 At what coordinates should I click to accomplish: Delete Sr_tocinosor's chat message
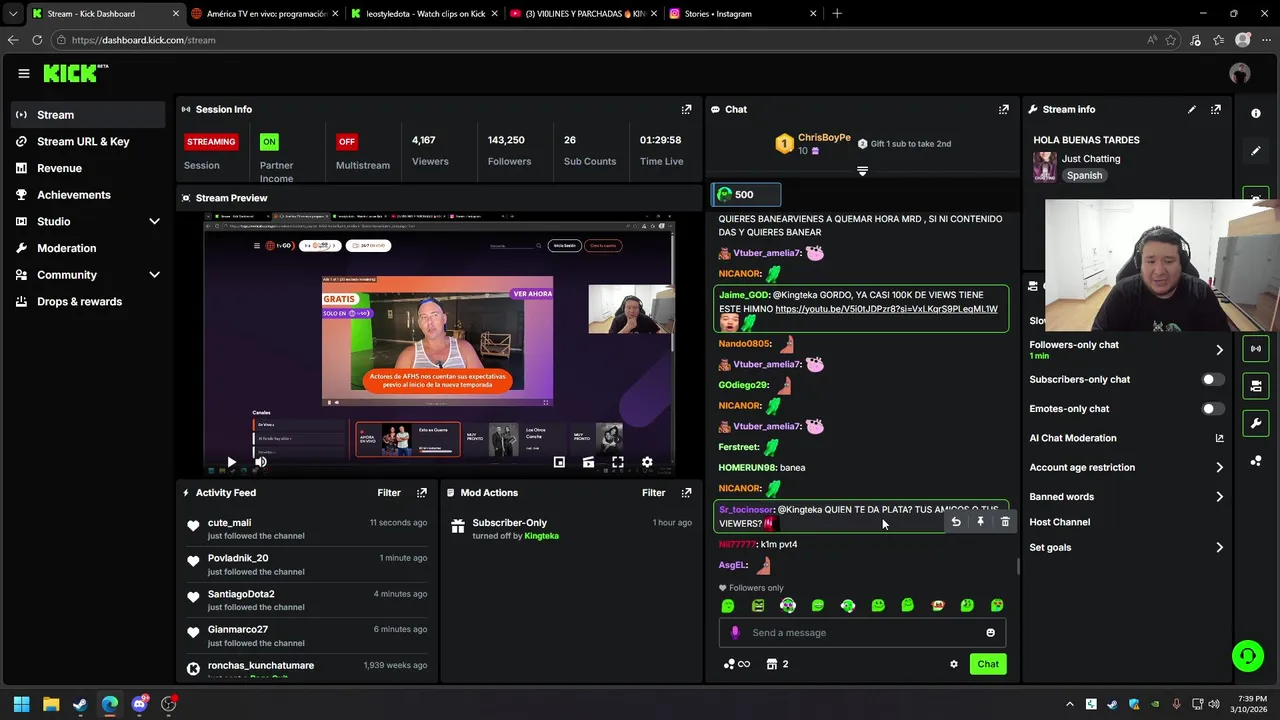tap(1005, 521)
